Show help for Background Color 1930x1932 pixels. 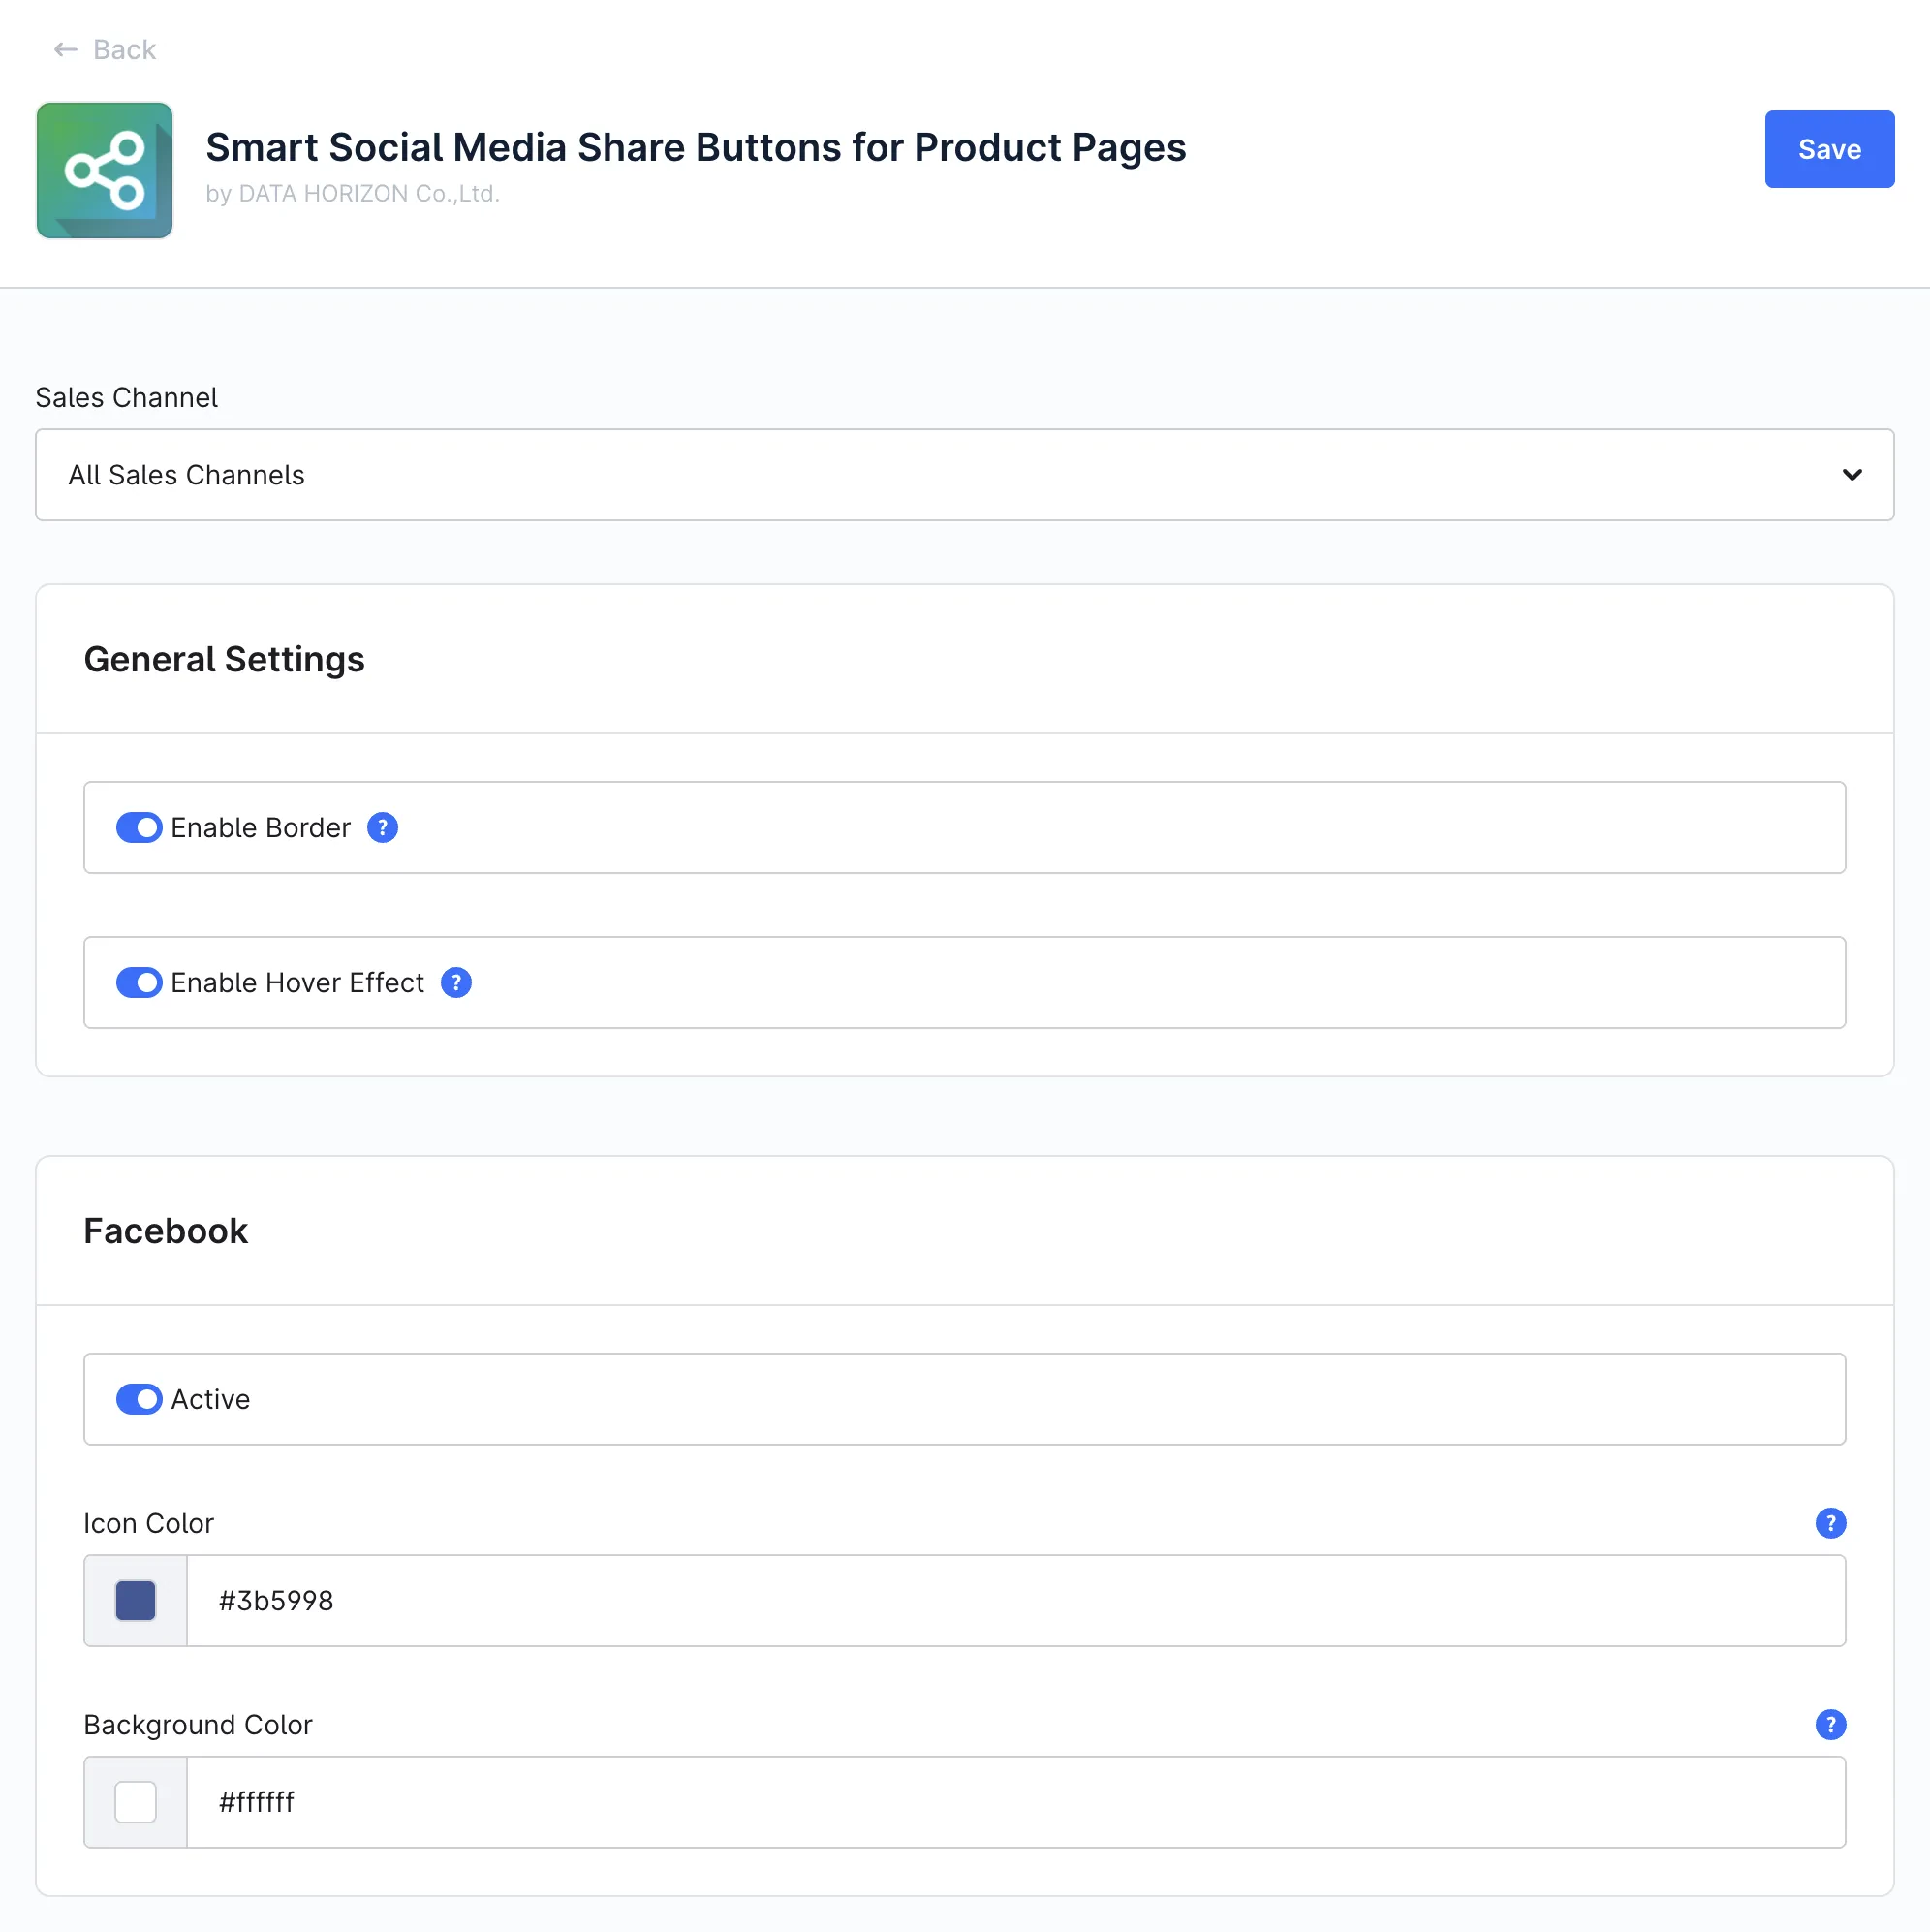click(1829, 1723)
